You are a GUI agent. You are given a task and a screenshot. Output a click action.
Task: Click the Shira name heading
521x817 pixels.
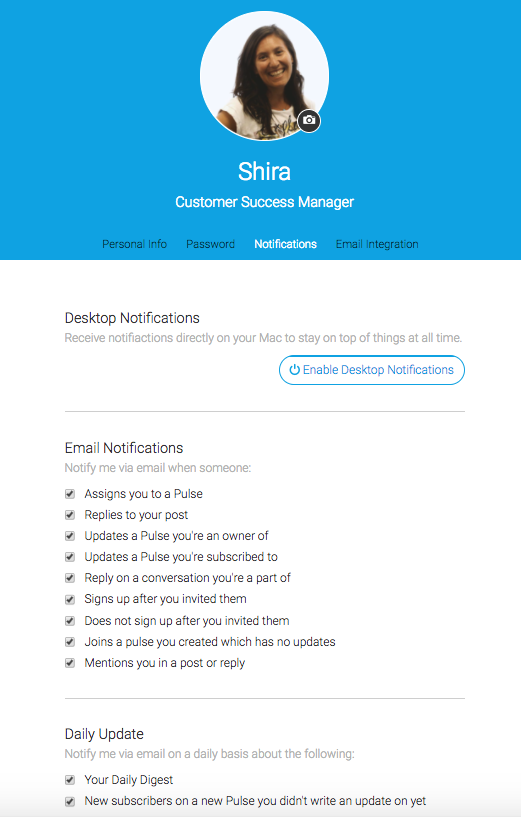click(x=264, y=171)
